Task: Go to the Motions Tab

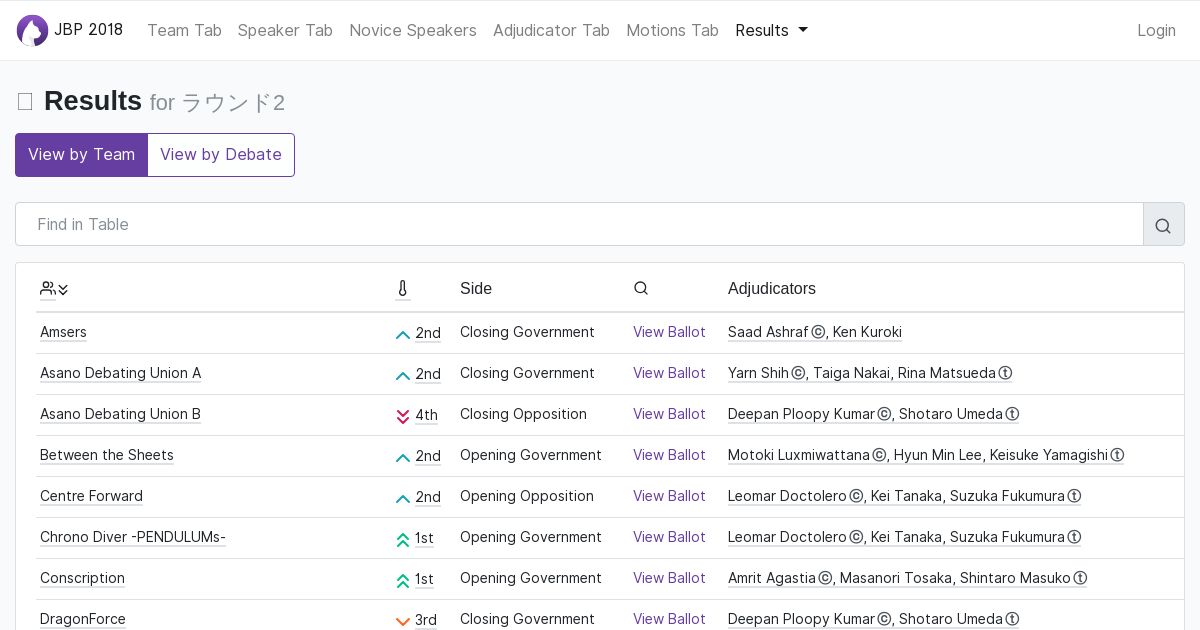Action: pos(672,31)
